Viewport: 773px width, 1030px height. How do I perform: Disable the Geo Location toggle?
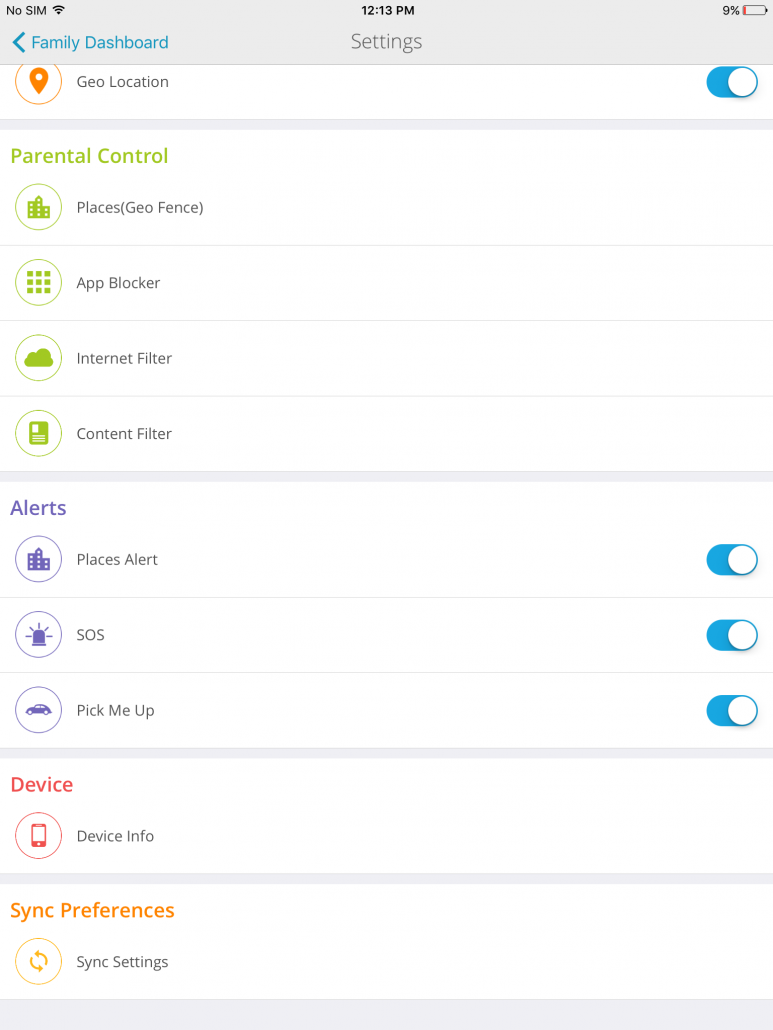pyautogui.click(x=731, y=82)
